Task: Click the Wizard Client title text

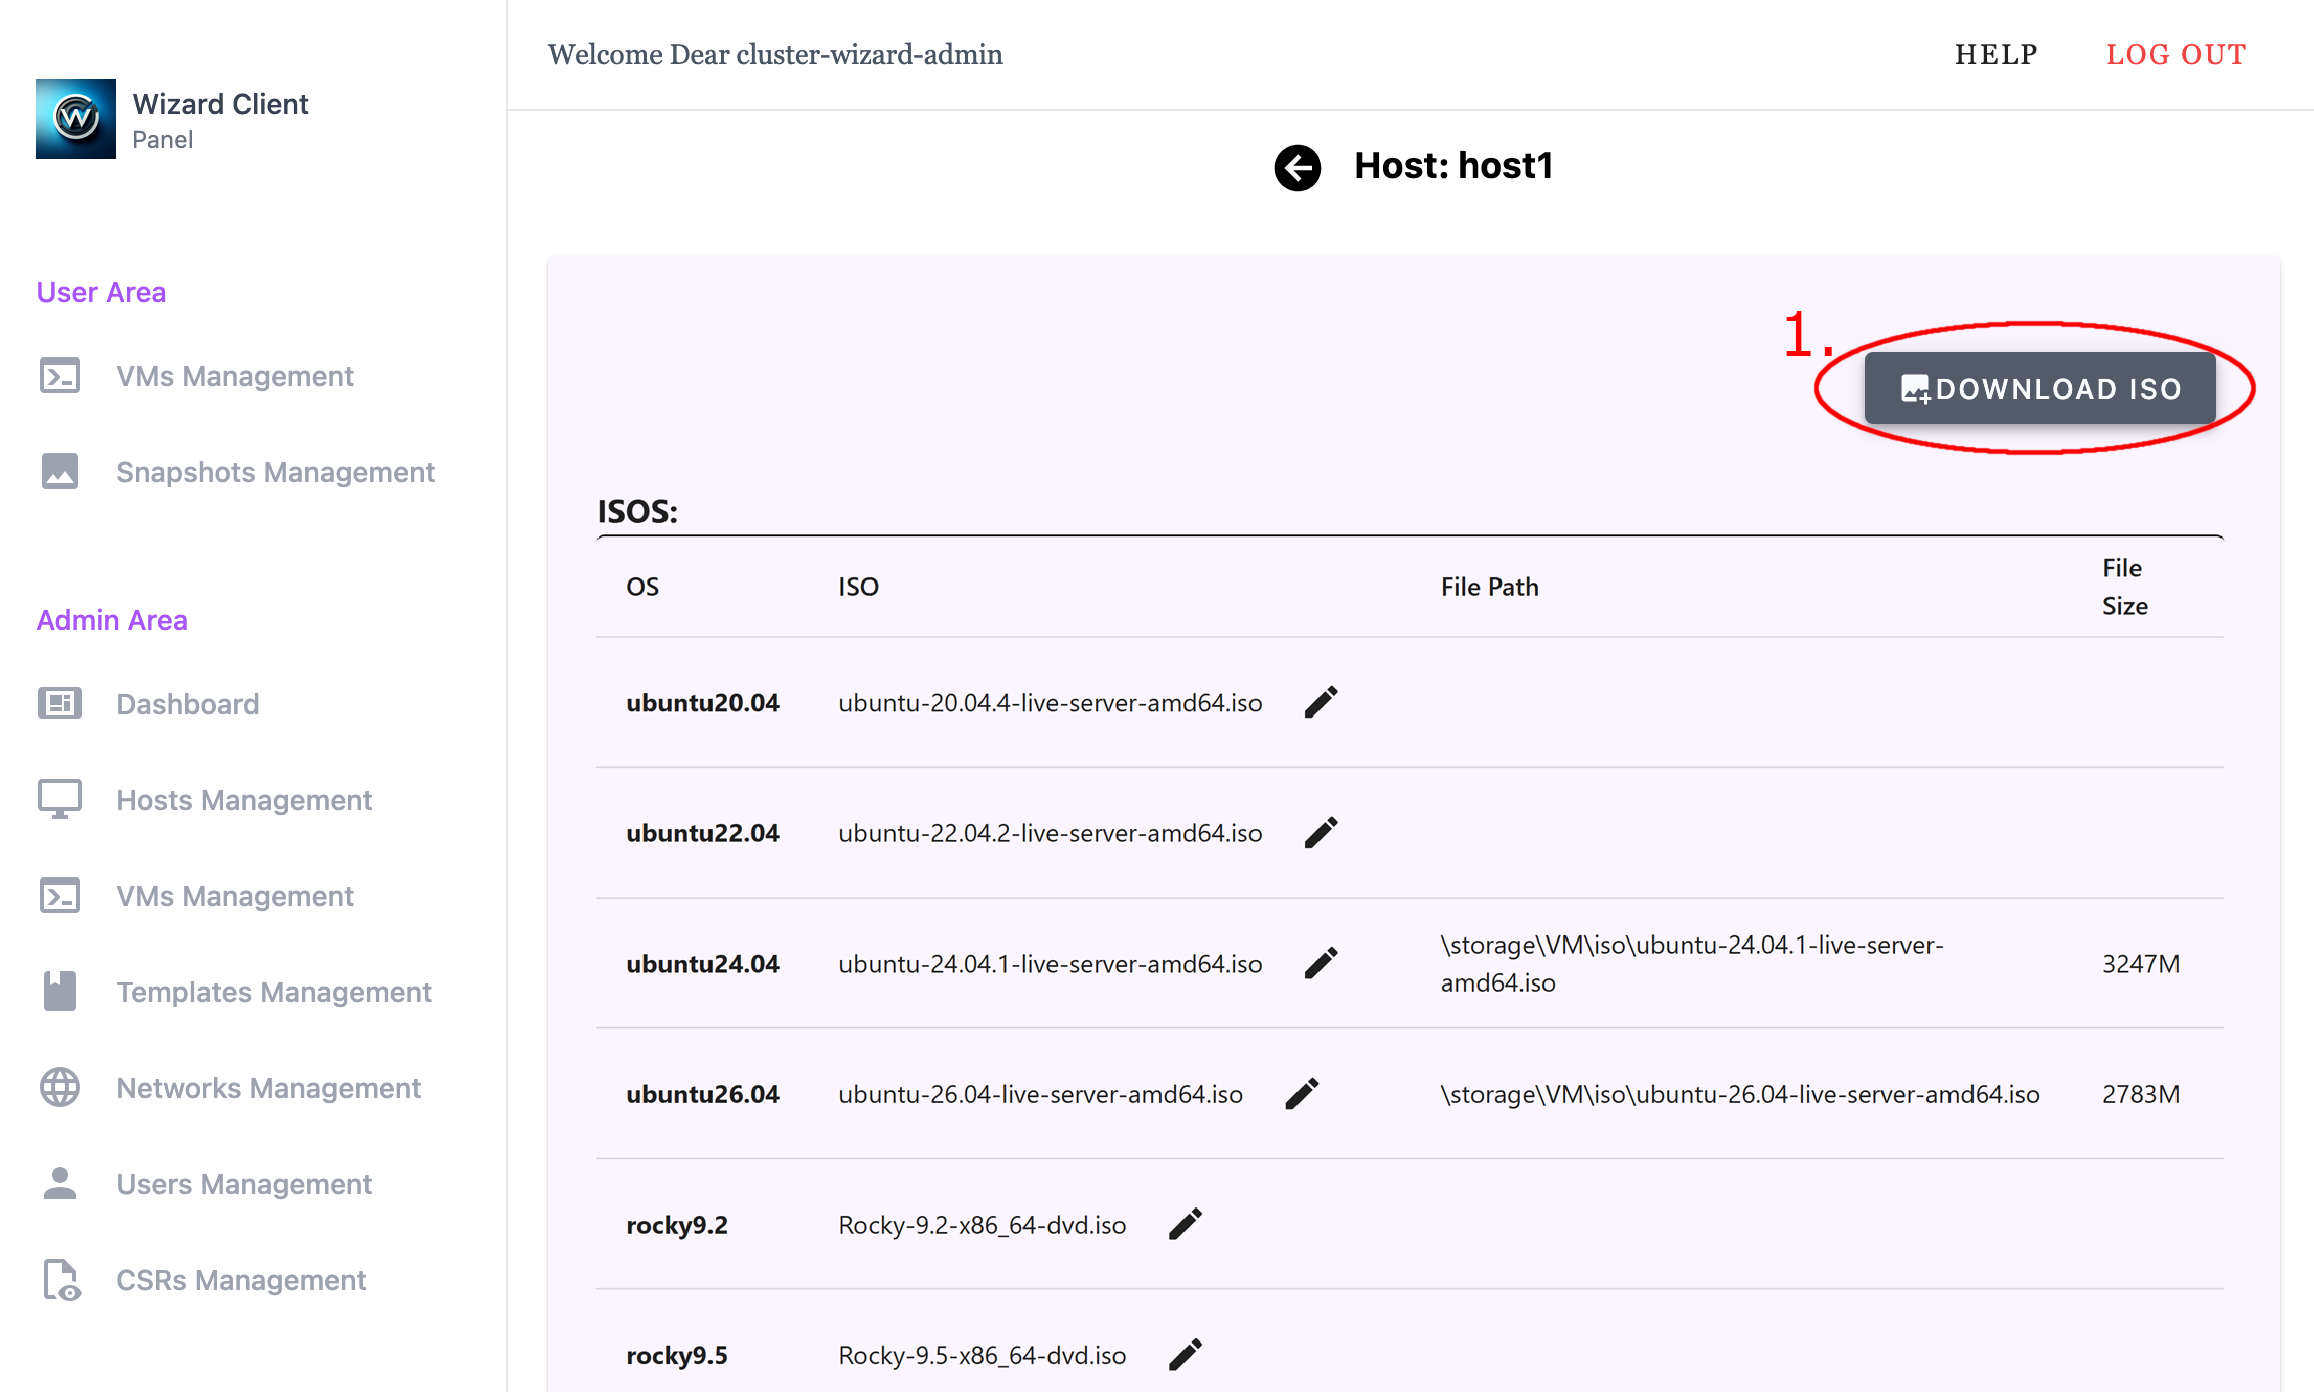Action: click(220, 104)
